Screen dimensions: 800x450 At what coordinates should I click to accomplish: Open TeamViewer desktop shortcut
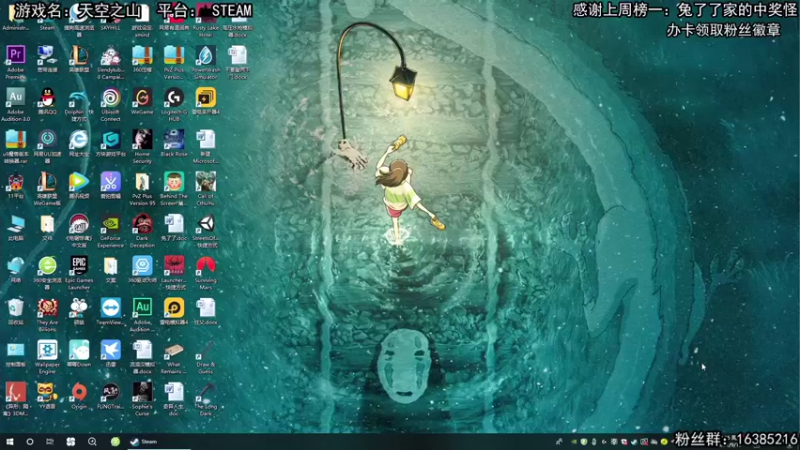tap(111, 308)
